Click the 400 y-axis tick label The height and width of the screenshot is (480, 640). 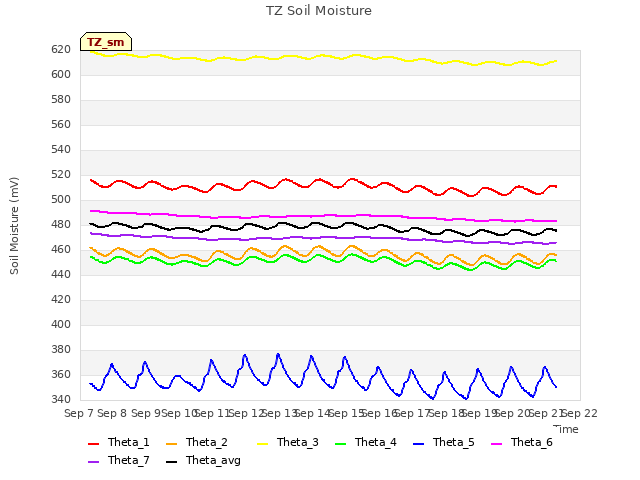61,324
